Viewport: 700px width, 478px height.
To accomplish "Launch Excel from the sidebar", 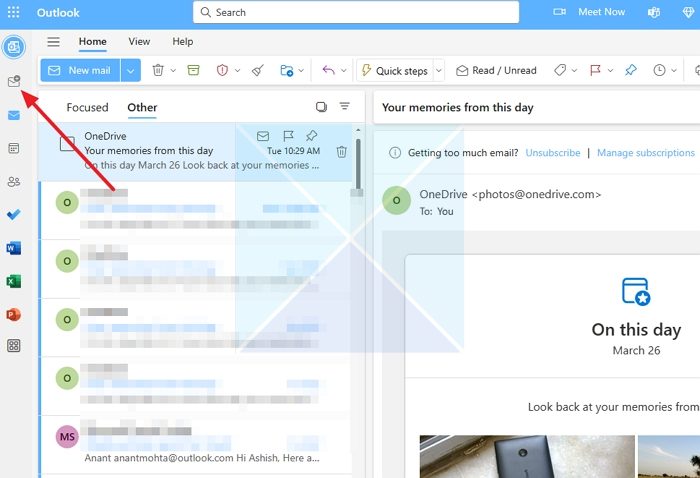I will 14,281.
